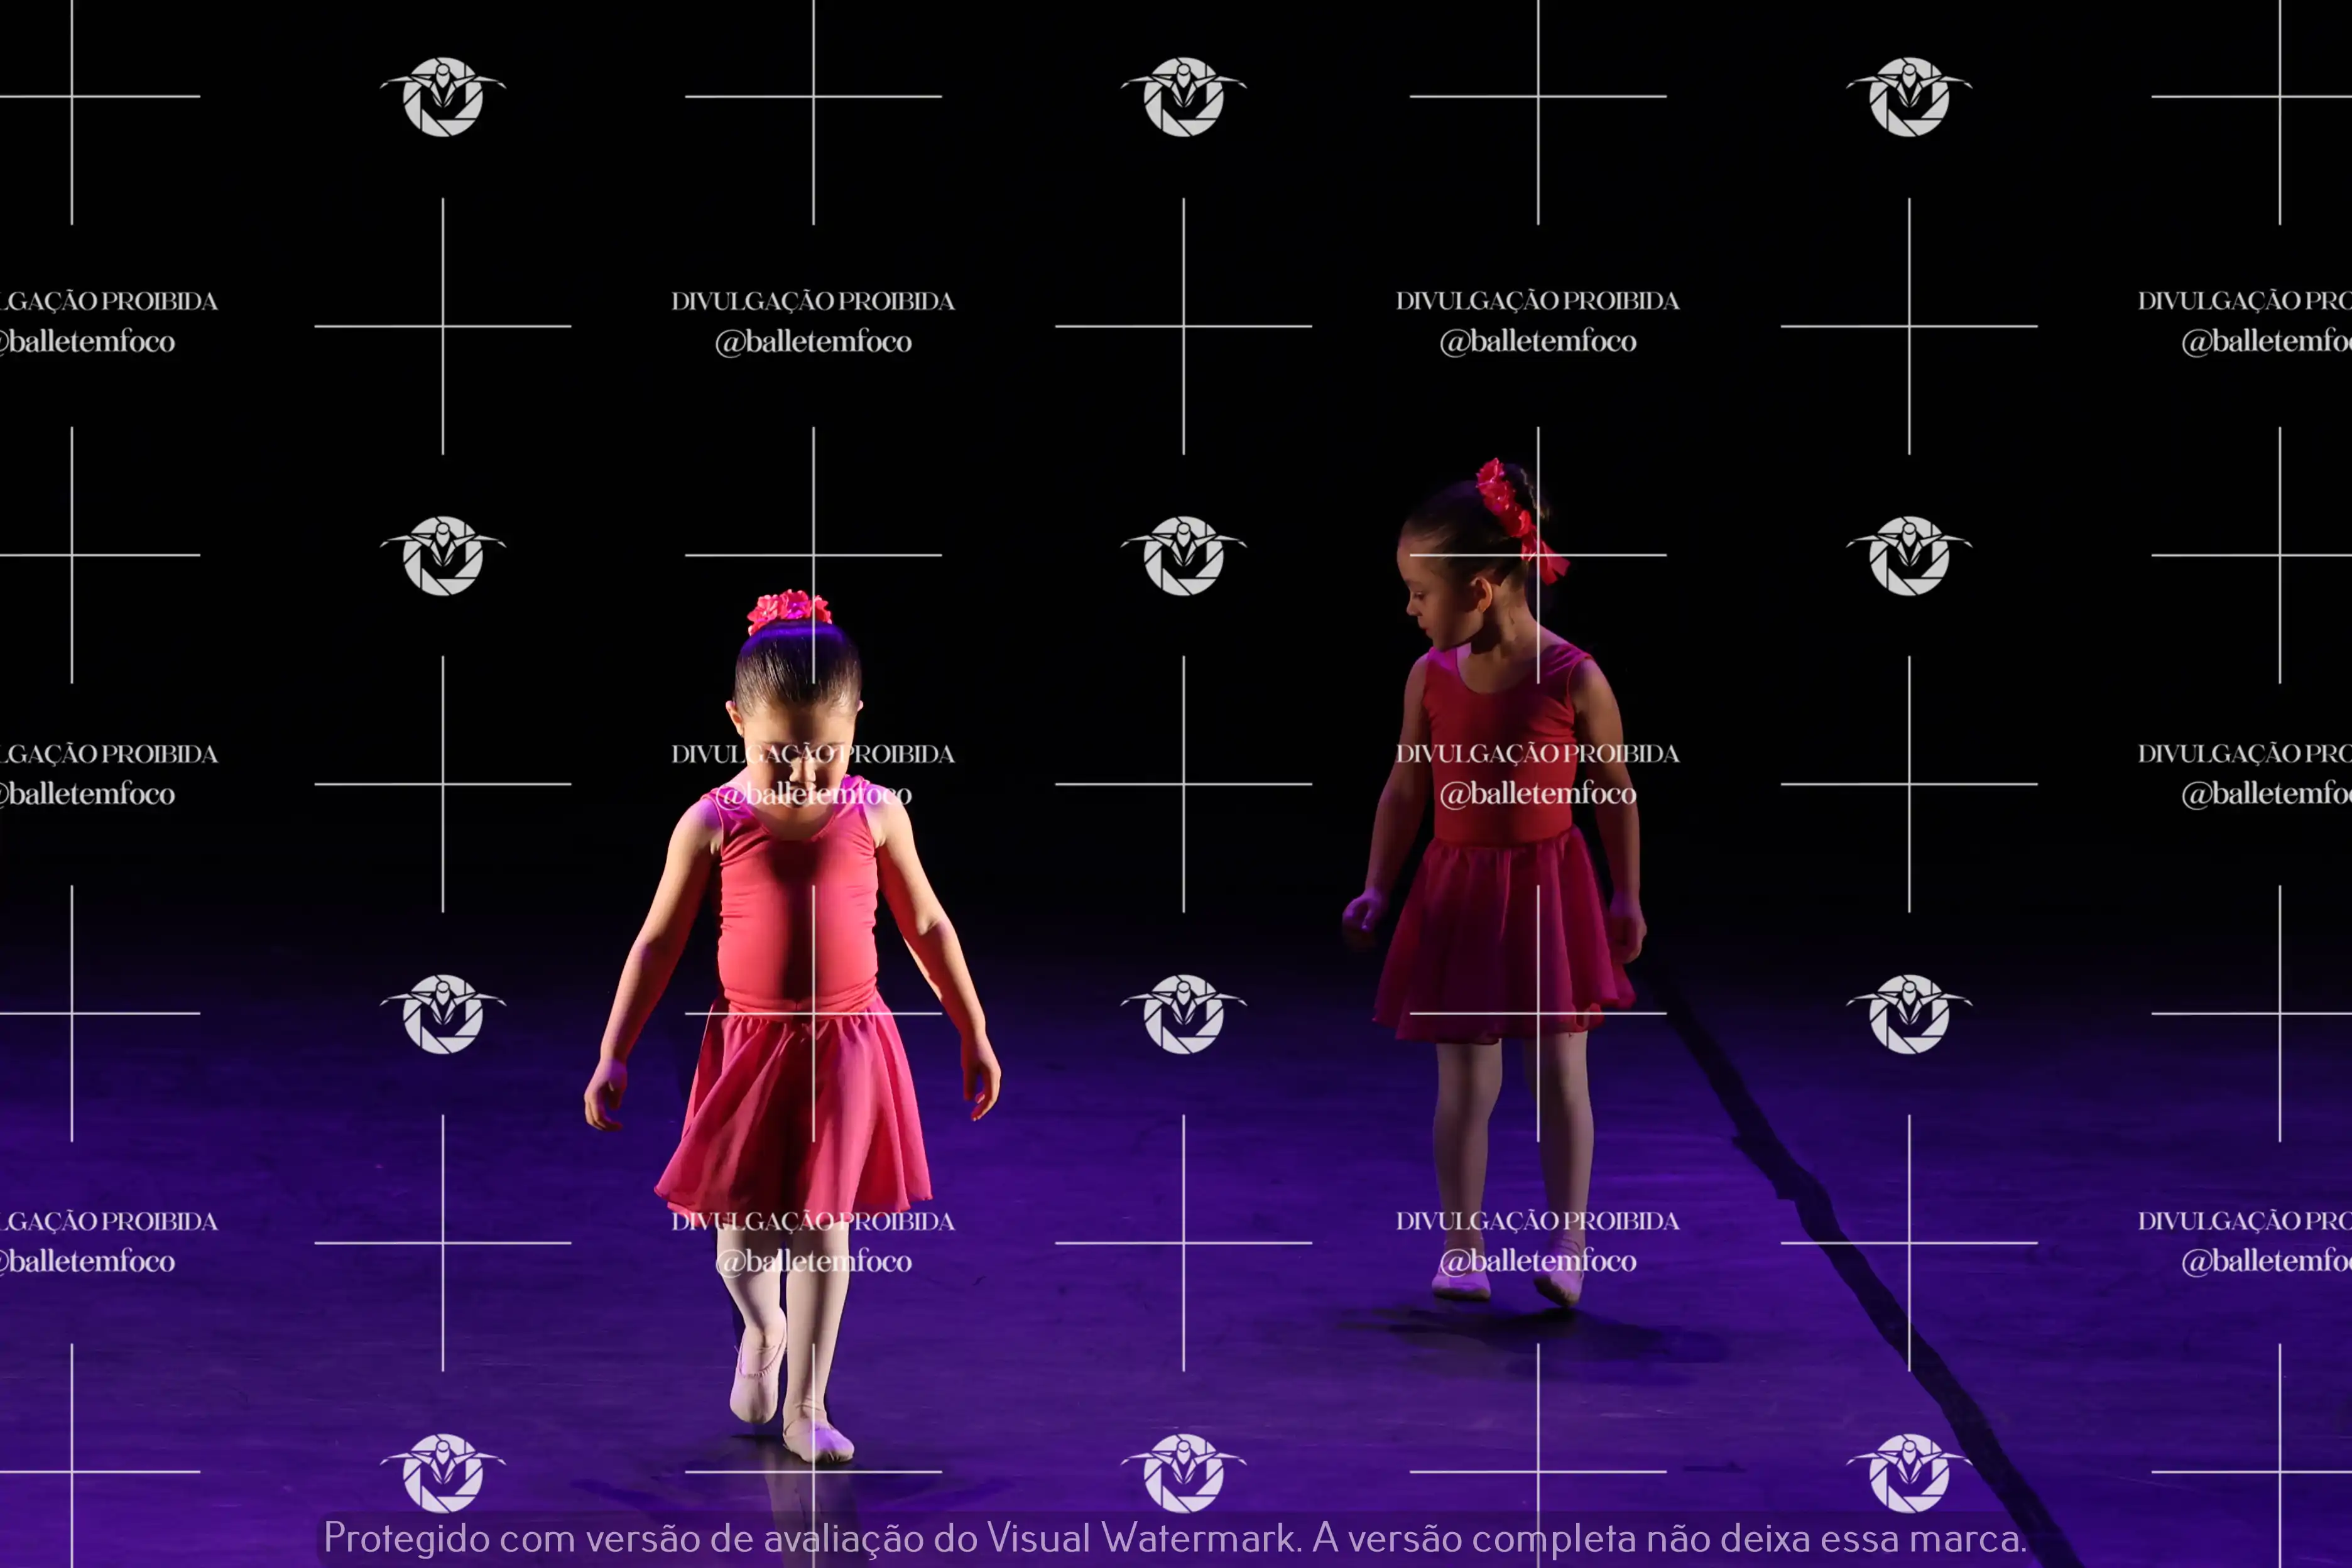Click the top-center ballet shutter logo watermark

[1183, 97]
